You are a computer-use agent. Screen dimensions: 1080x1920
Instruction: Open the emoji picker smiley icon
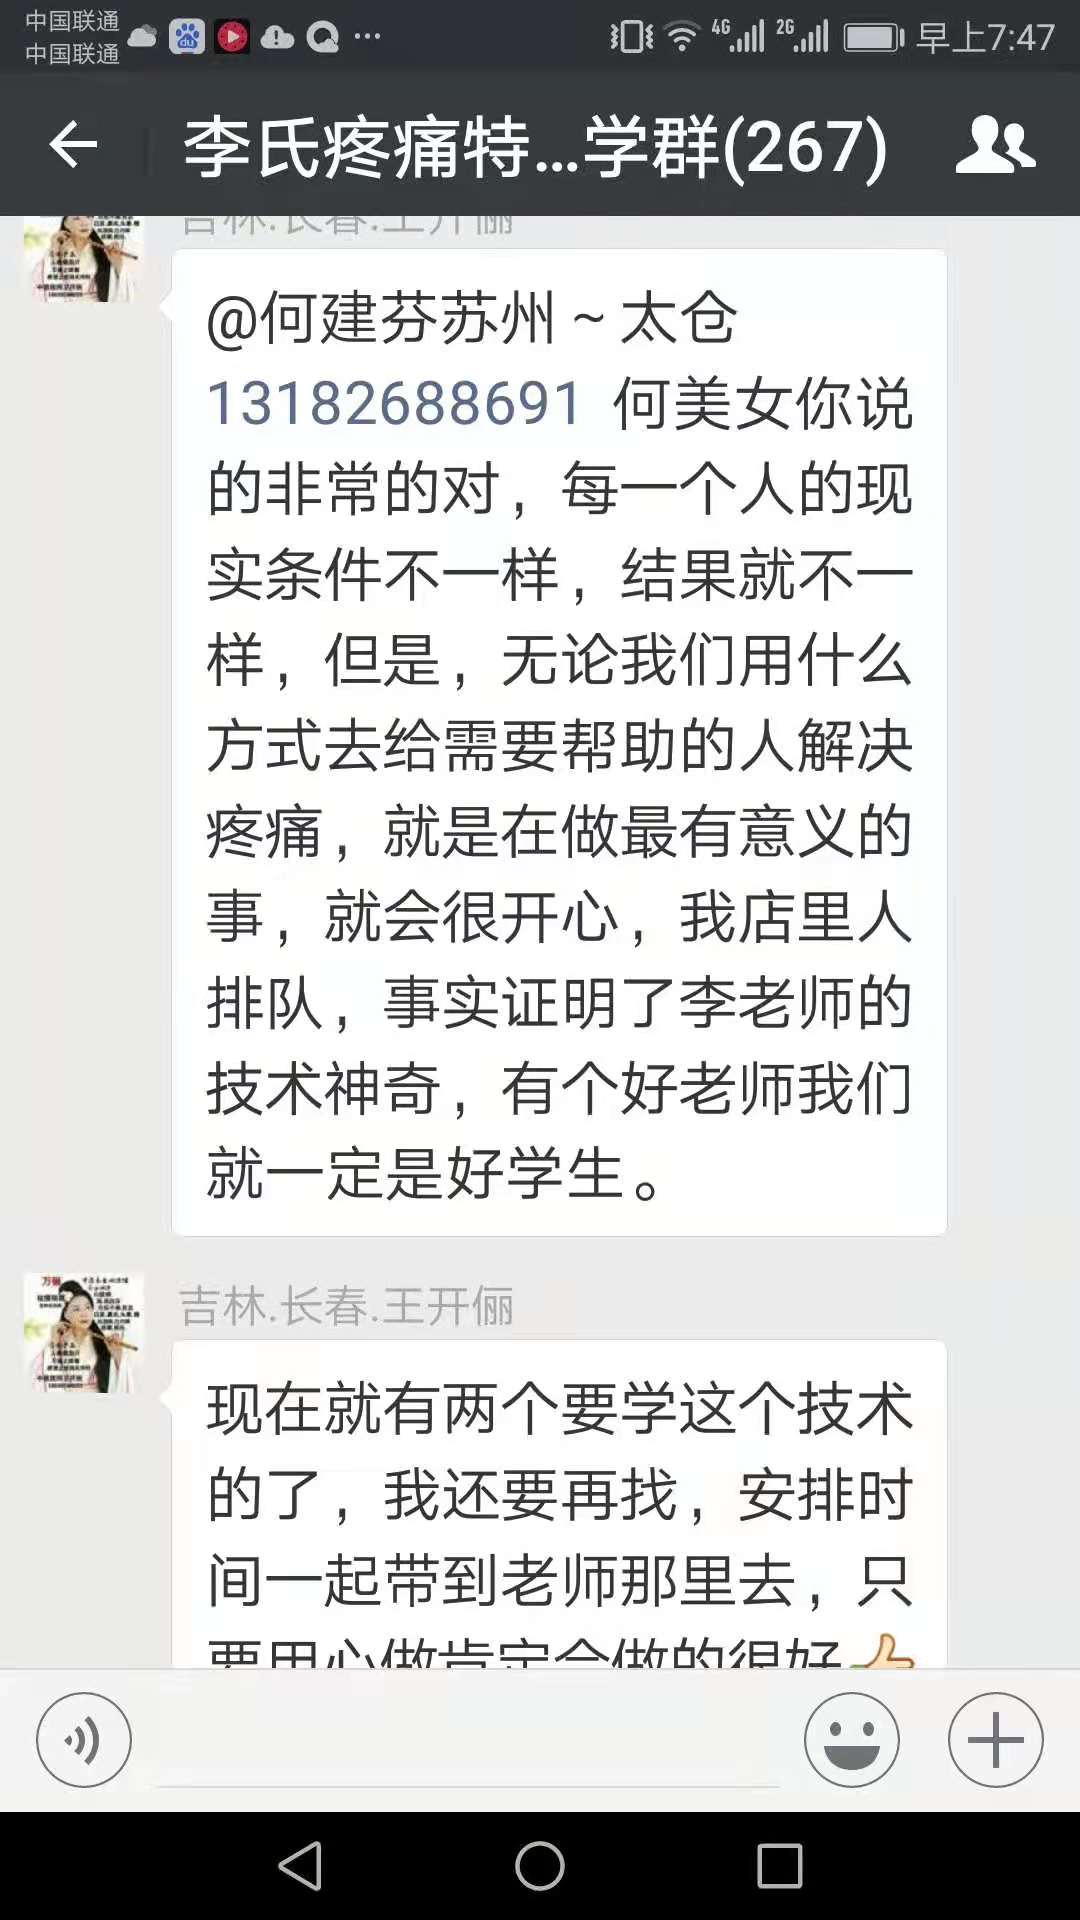coord(852,1740)
